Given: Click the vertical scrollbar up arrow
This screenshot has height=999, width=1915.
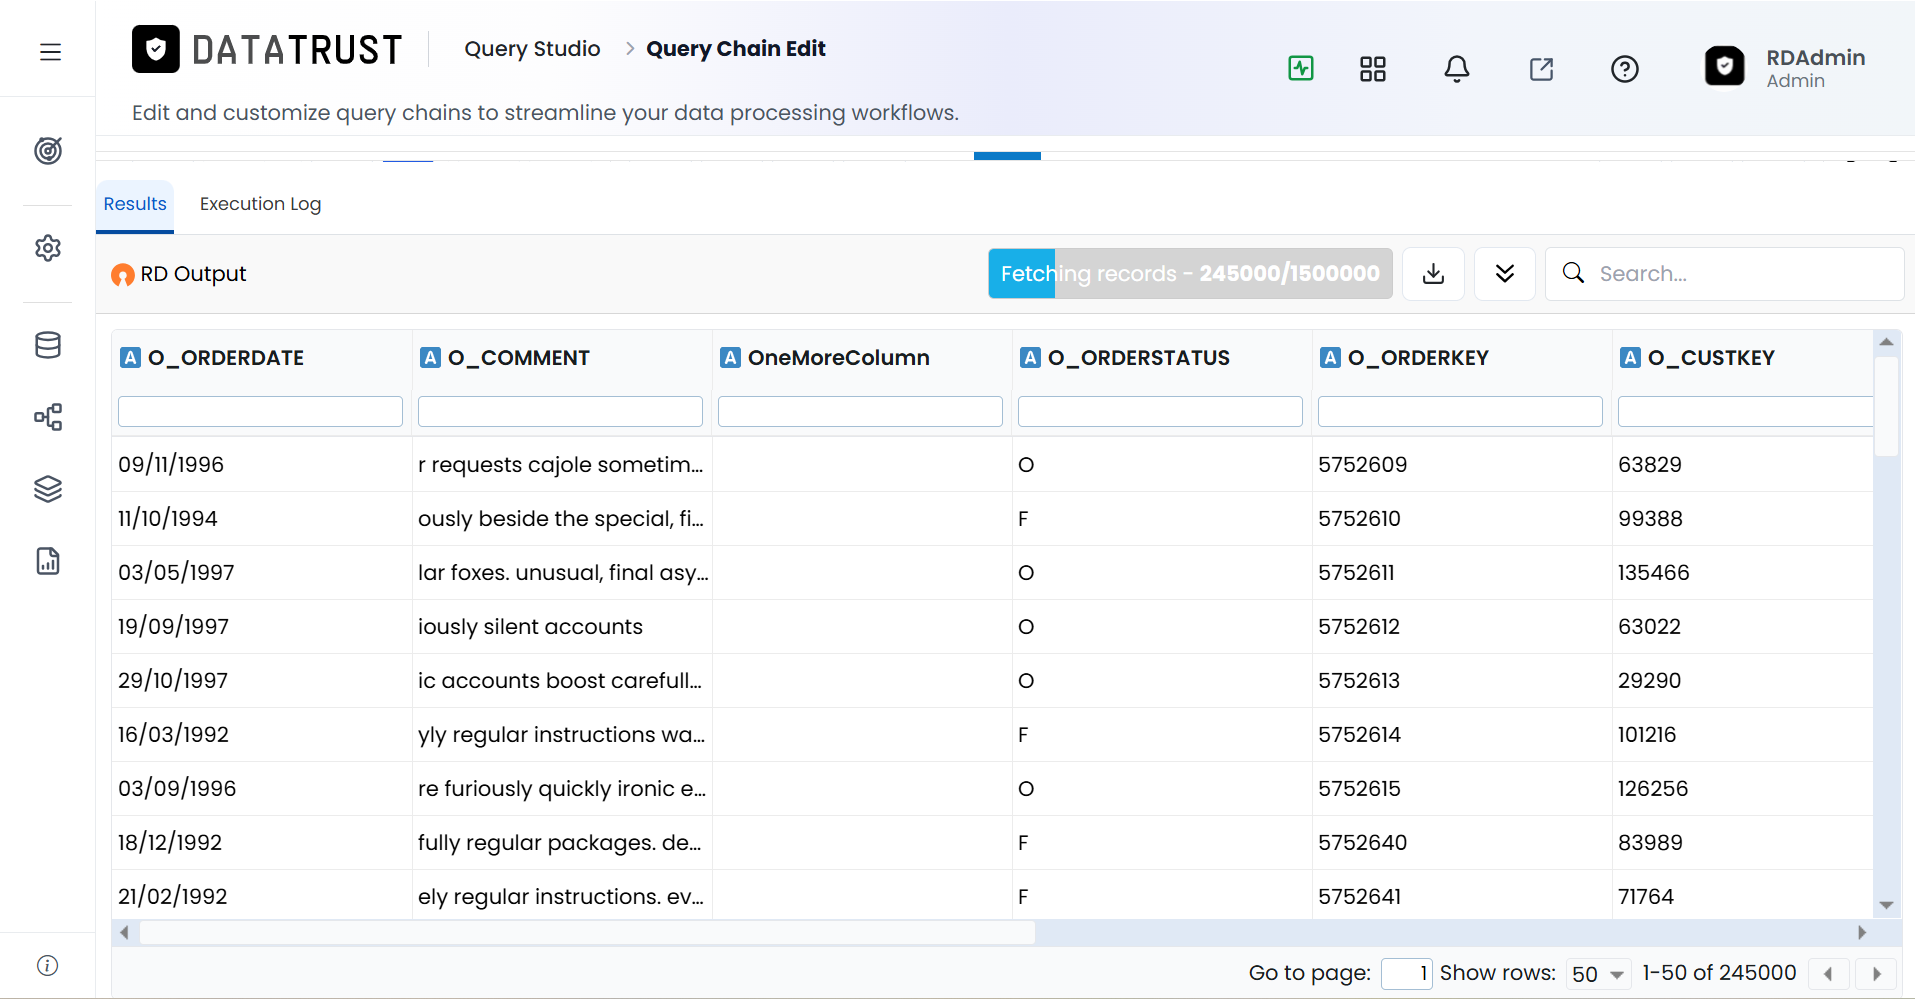Looking at the screenshot, I should point(1886,342).
